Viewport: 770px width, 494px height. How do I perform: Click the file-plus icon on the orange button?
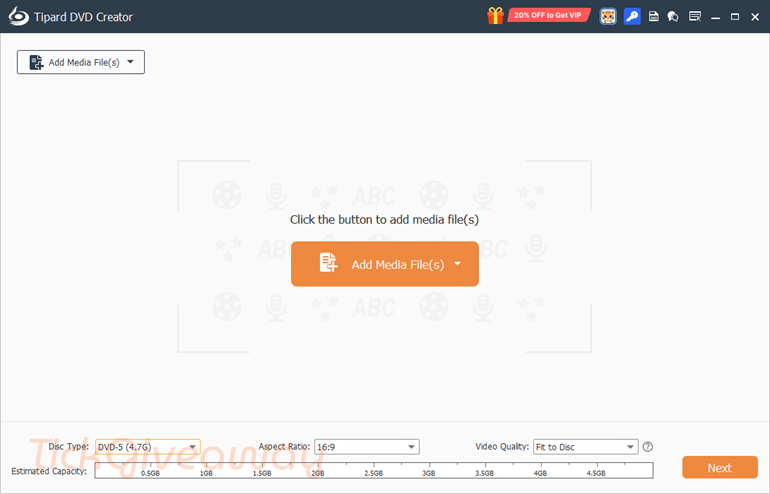pos(329,263)
